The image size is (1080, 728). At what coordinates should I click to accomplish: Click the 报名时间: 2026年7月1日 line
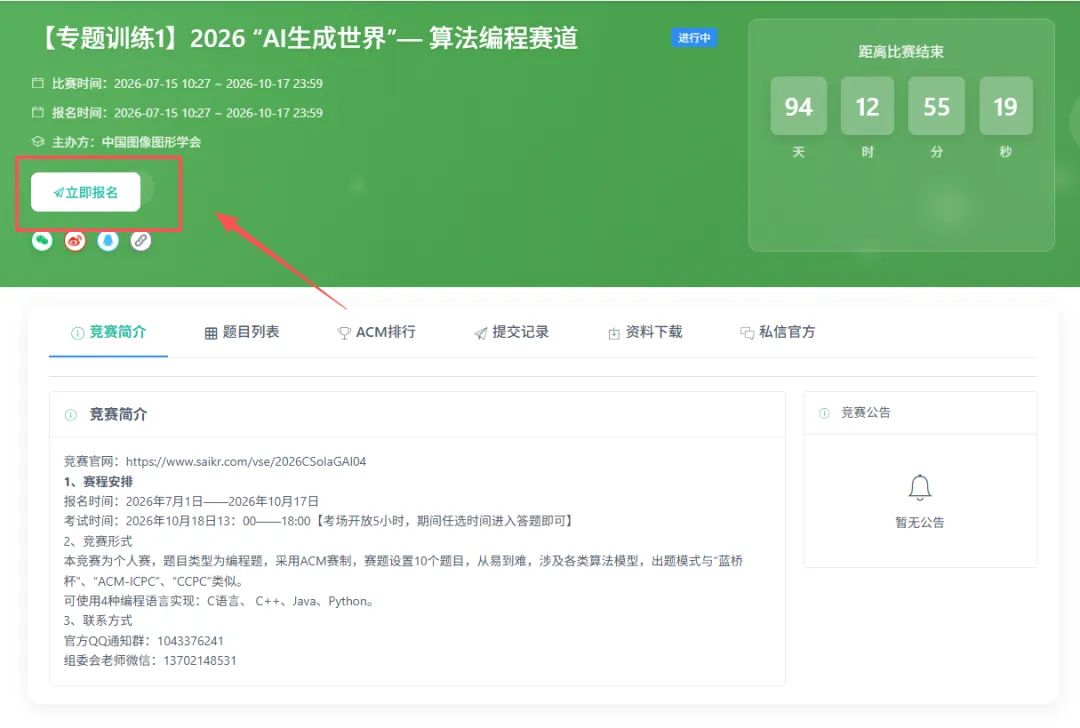pos(191,501)
